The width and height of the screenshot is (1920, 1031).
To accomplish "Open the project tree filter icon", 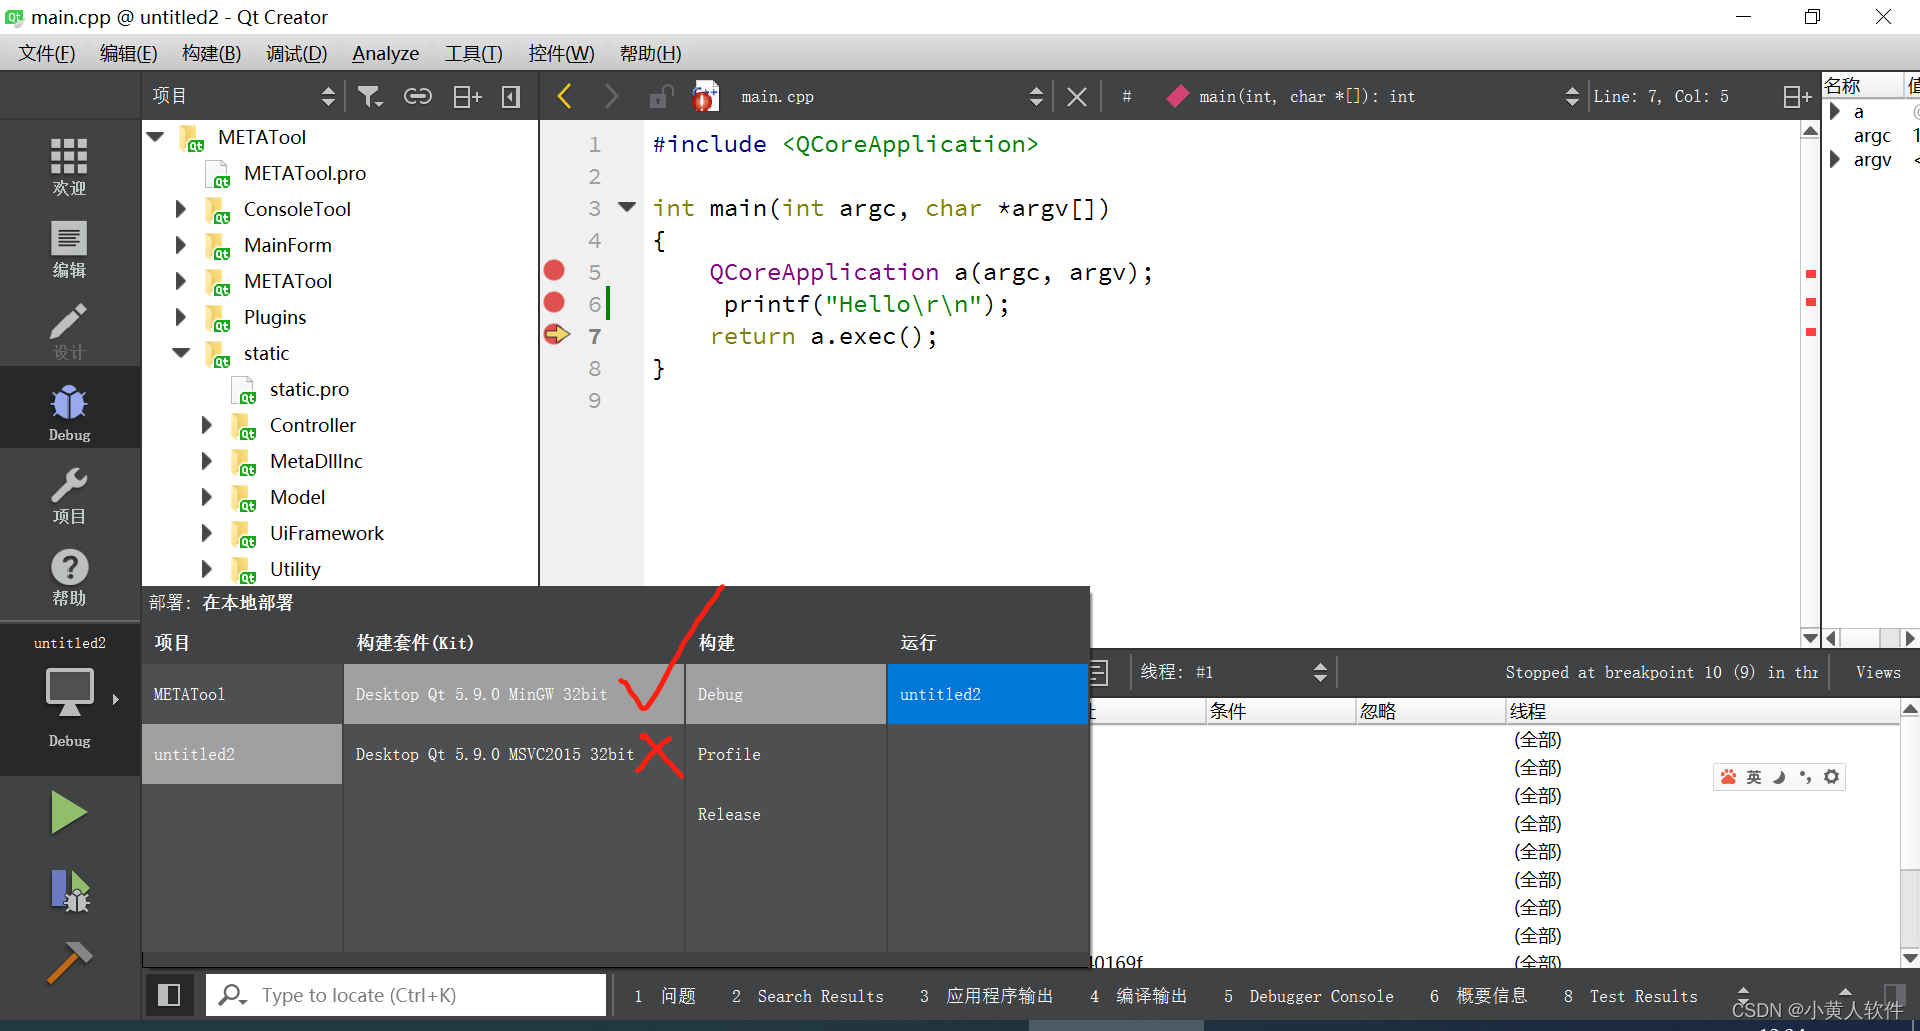I will click(x=370, y=95).
